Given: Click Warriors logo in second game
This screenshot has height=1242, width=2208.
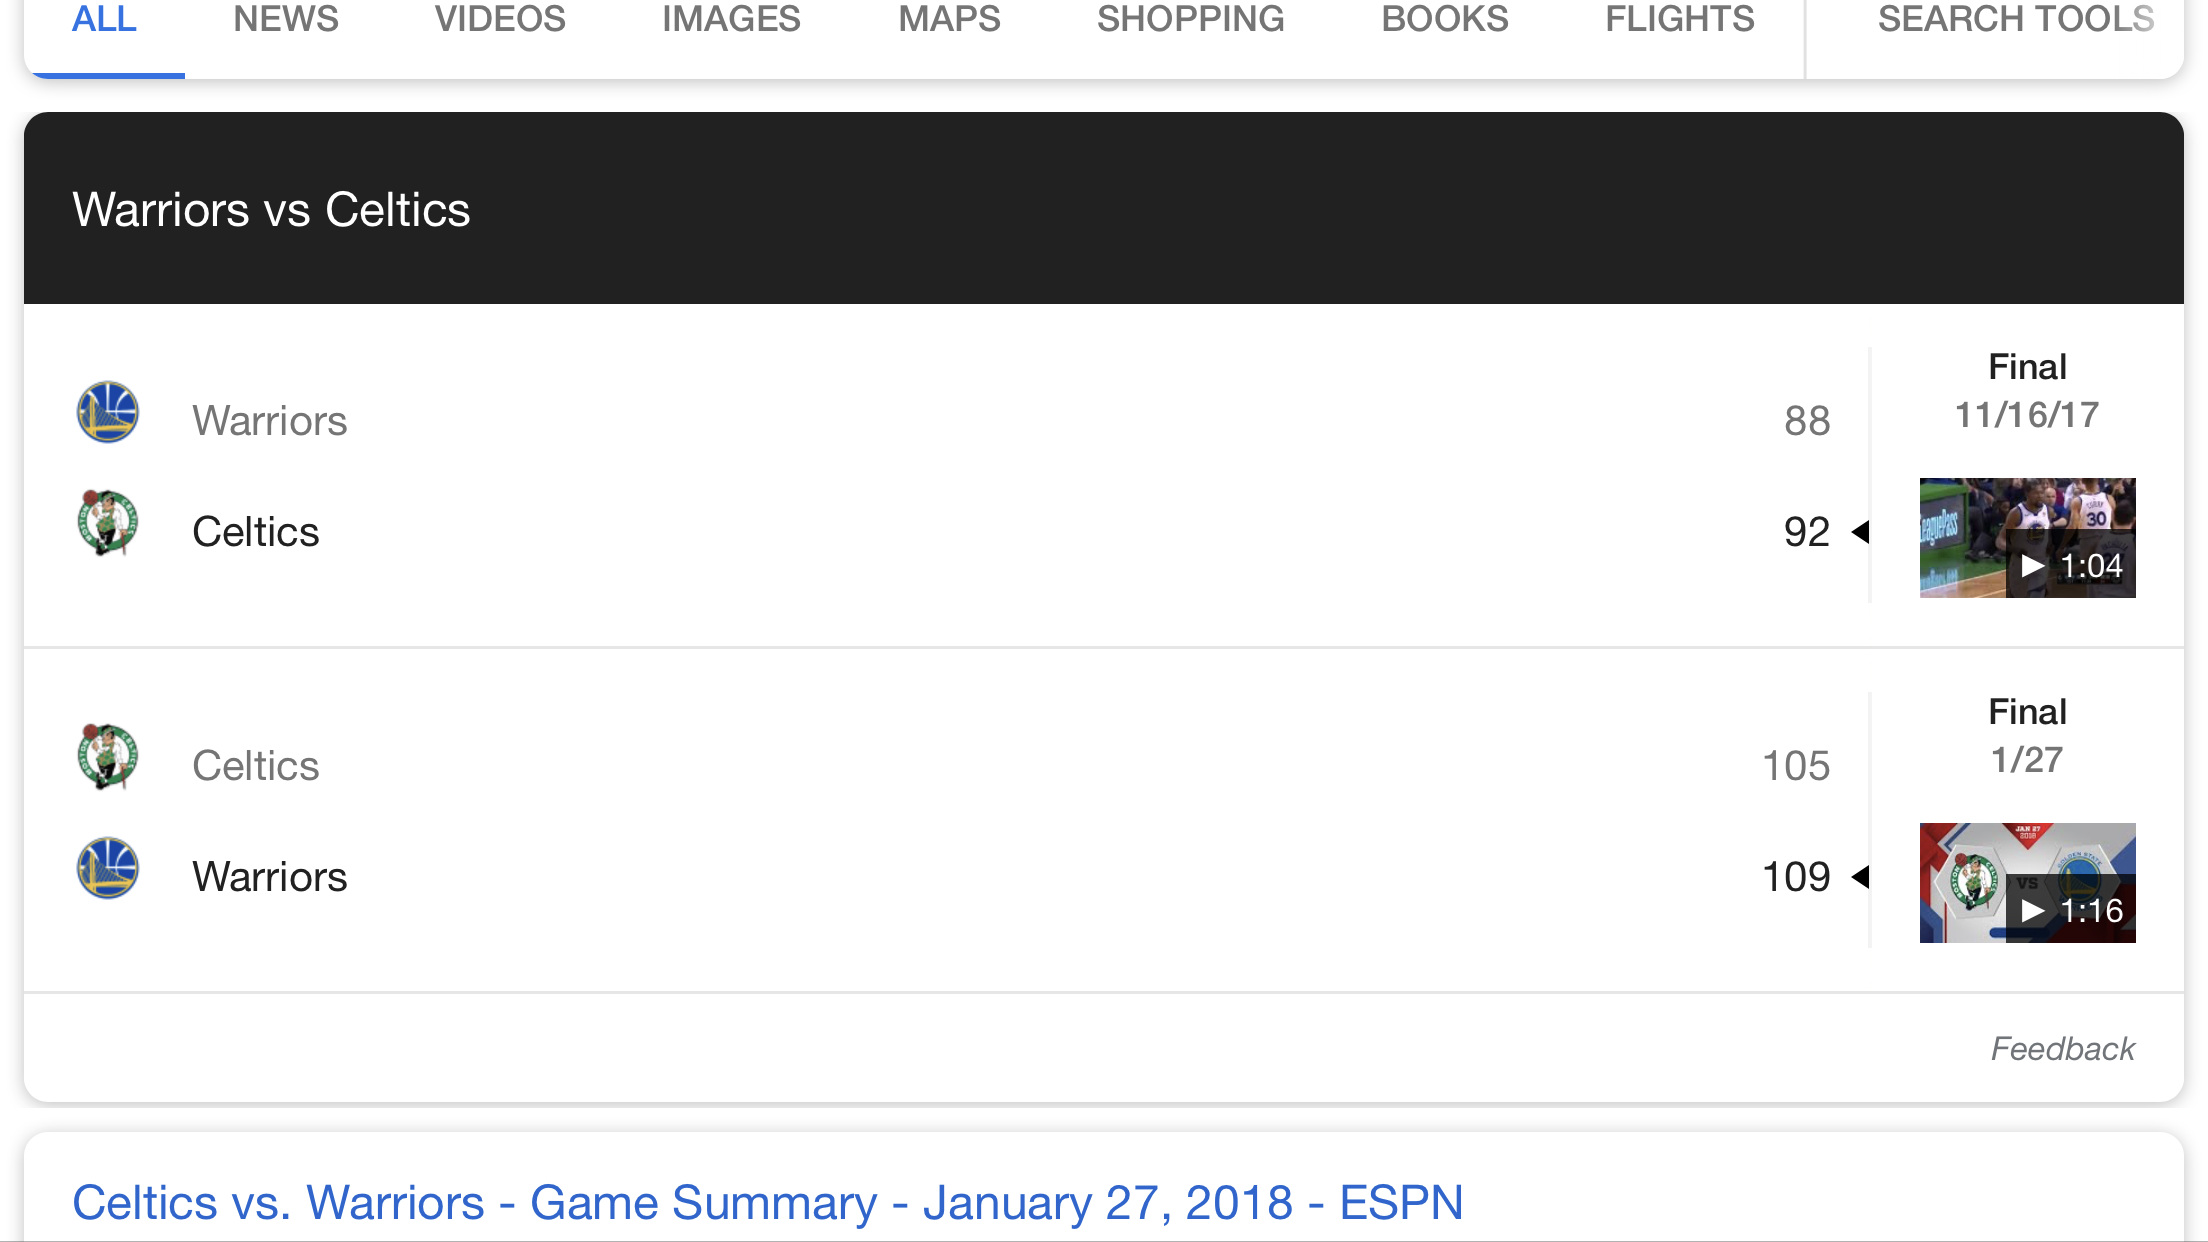Looking at the screenshot, I should (108, 868).
